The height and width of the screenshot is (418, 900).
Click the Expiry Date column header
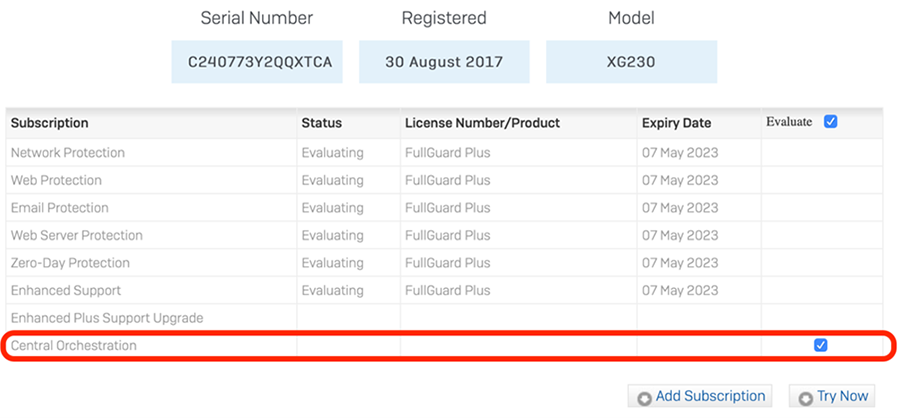tap(677, 123)
